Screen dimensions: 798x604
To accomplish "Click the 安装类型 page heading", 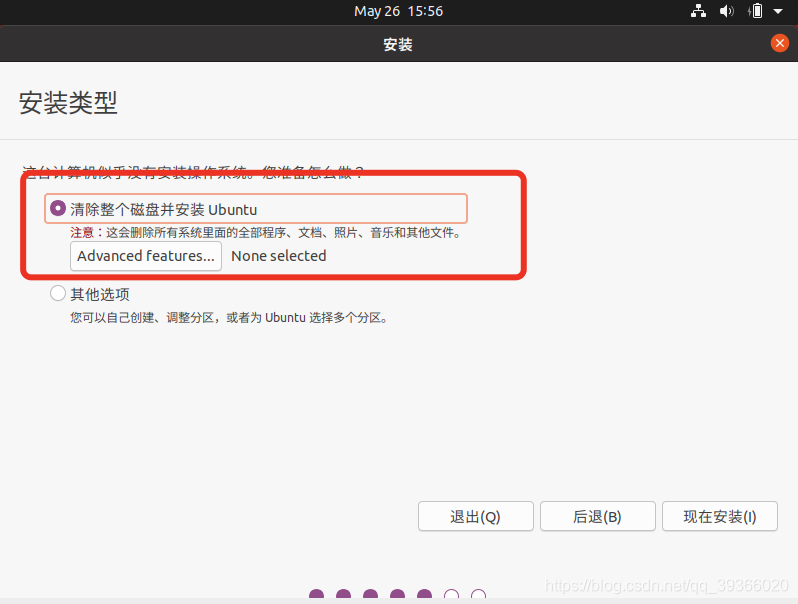I will coord(68,103).
